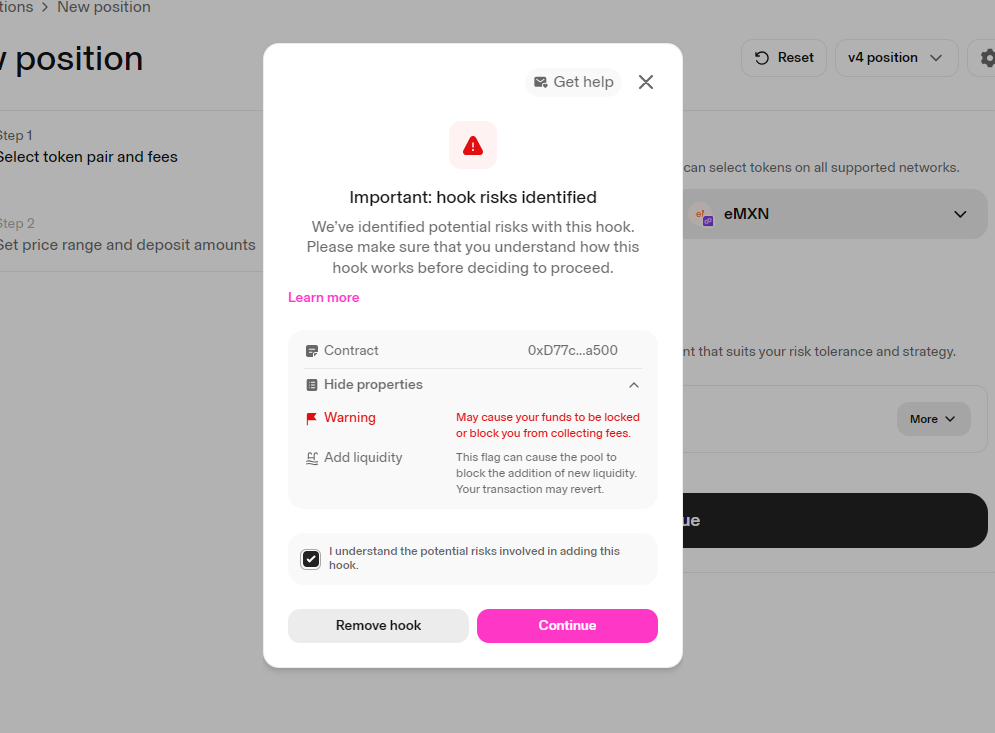Close the hook risks dialog
Screen dimensions: 995x733
click(x=646, y=82)
